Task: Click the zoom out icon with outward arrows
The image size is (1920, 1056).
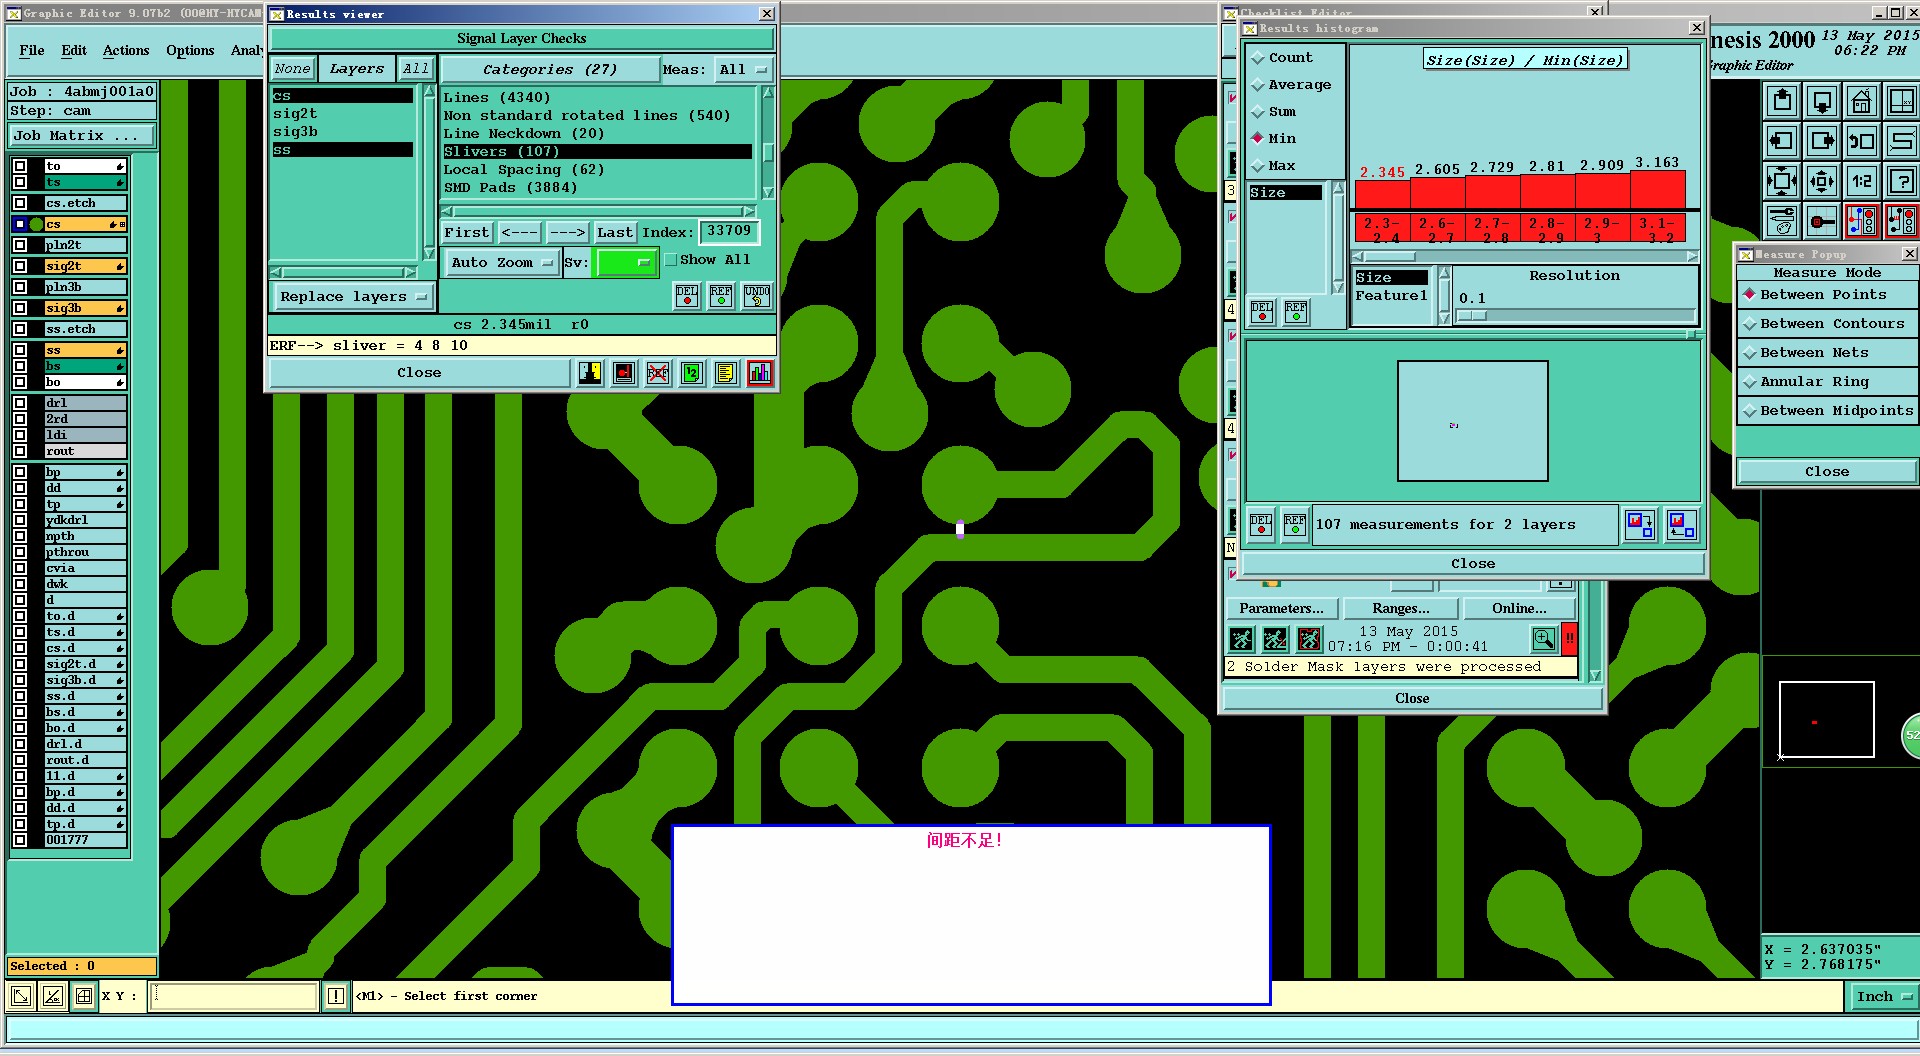Action: click(1822, 181)
